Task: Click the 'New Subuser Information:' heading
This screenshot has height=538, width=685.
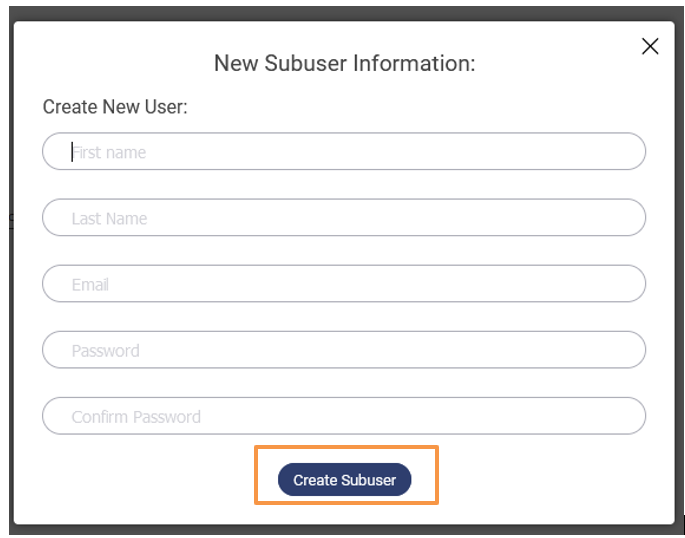Action: point(344,63)
